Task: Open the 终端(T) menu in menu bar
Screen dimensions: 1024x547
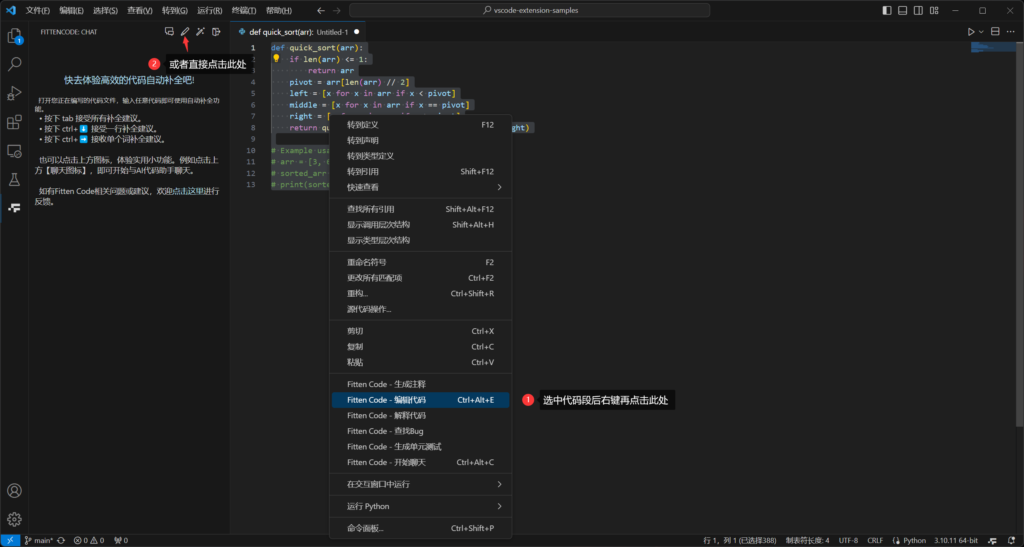Action: pyautogui.click(x=244, y=10)
